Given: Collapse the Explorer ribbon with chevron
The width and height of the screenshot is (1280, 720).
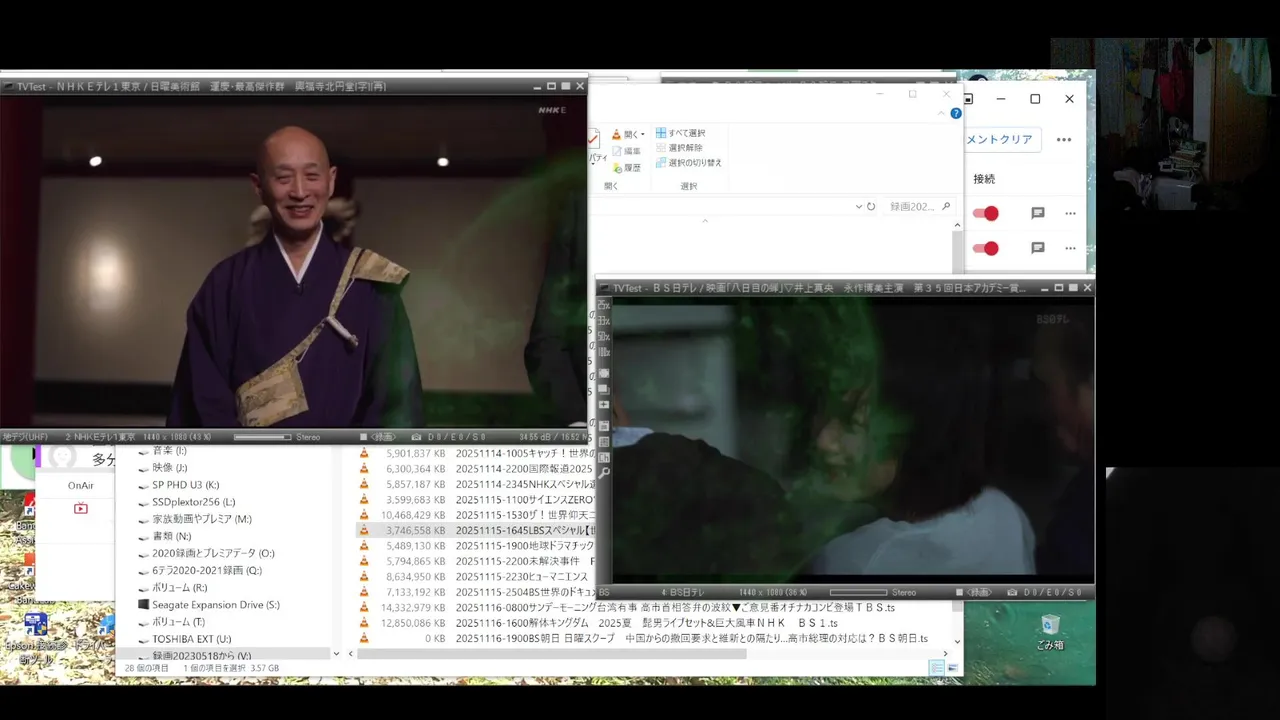Looking at the screenshot, I should [941, 114].
